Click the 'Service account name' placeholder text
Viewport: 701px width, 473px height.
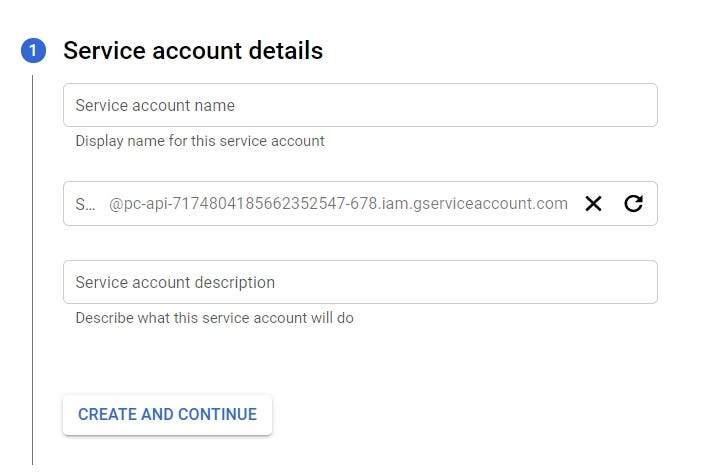(155, 105)
